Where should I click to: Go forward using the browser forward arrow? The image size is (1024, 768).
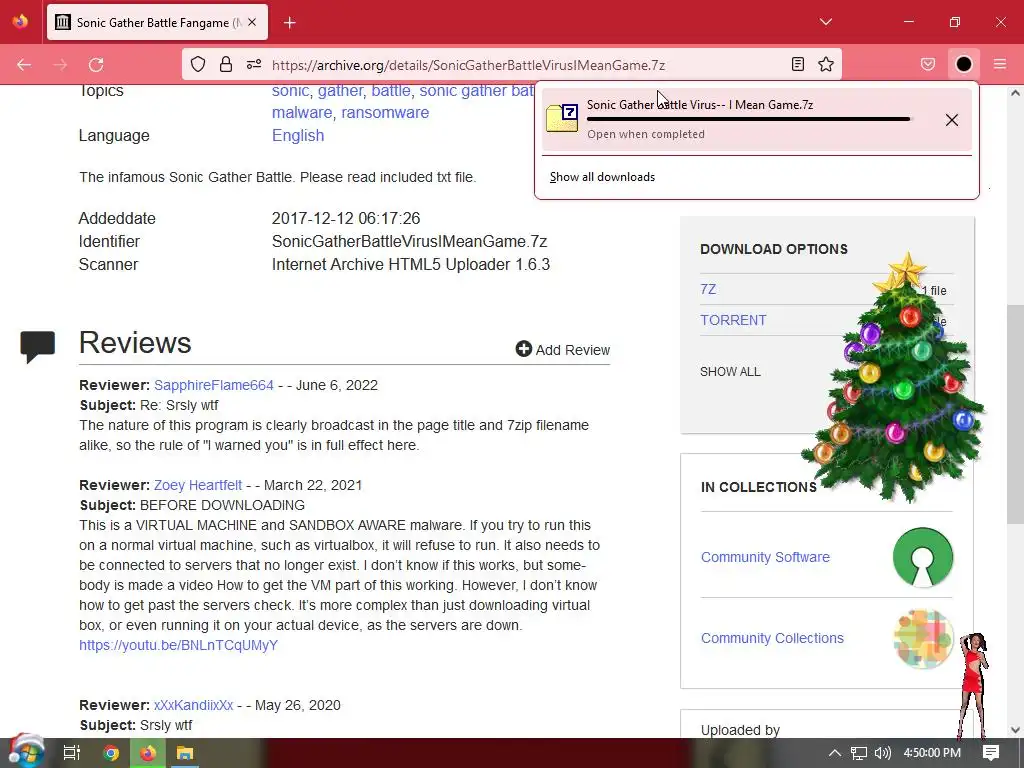click(x=60, y=65)
